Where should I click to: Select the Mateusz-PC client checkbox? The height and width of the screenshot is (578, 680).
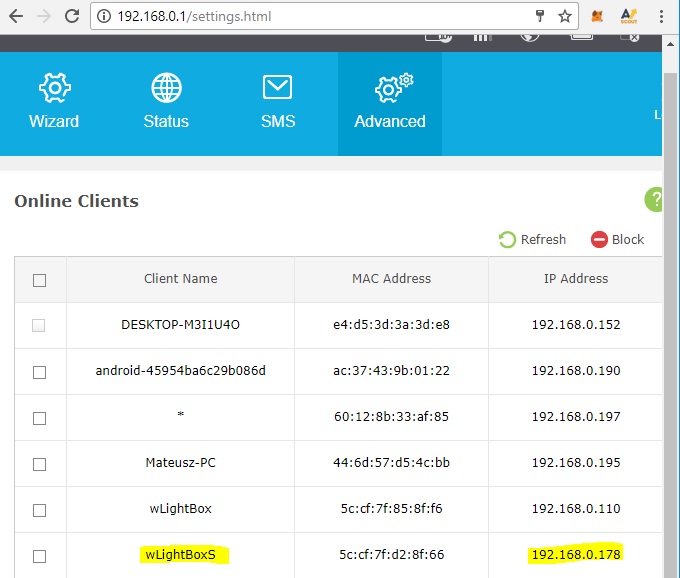(40, 464)
